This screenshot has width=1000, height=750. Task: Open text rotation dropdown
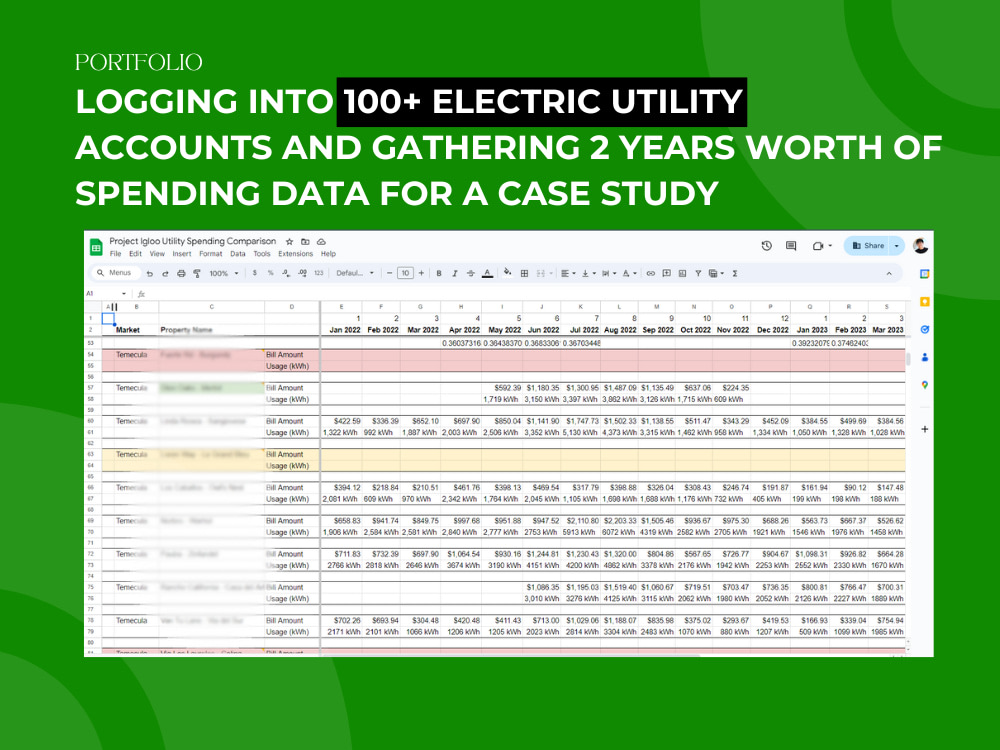[x=629, y=274]
